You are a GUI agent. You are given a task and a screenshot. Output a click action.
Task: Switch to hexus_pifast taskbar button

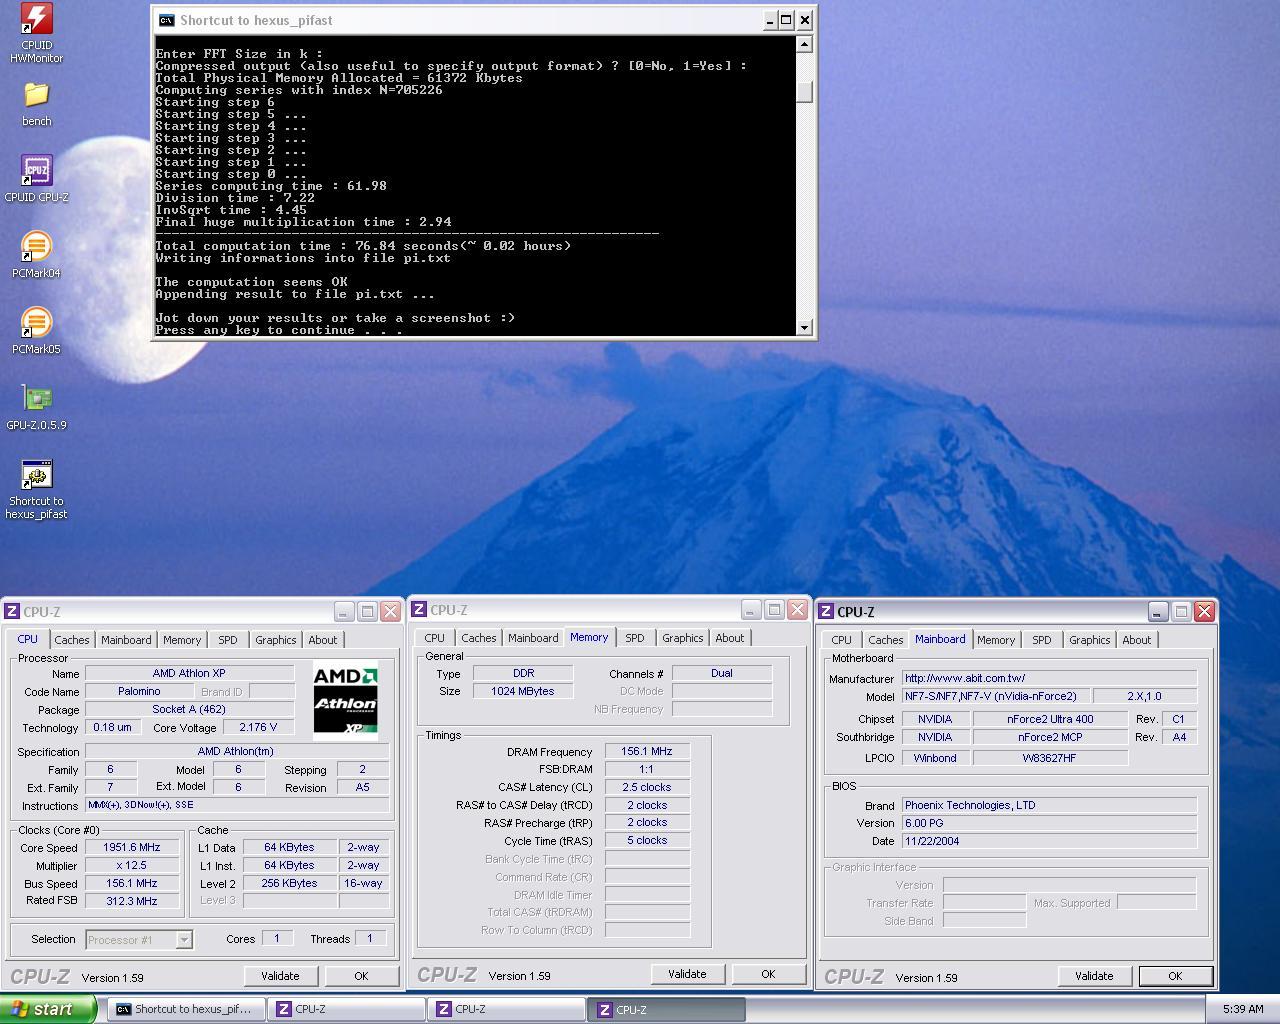(x=186, y=1009)
